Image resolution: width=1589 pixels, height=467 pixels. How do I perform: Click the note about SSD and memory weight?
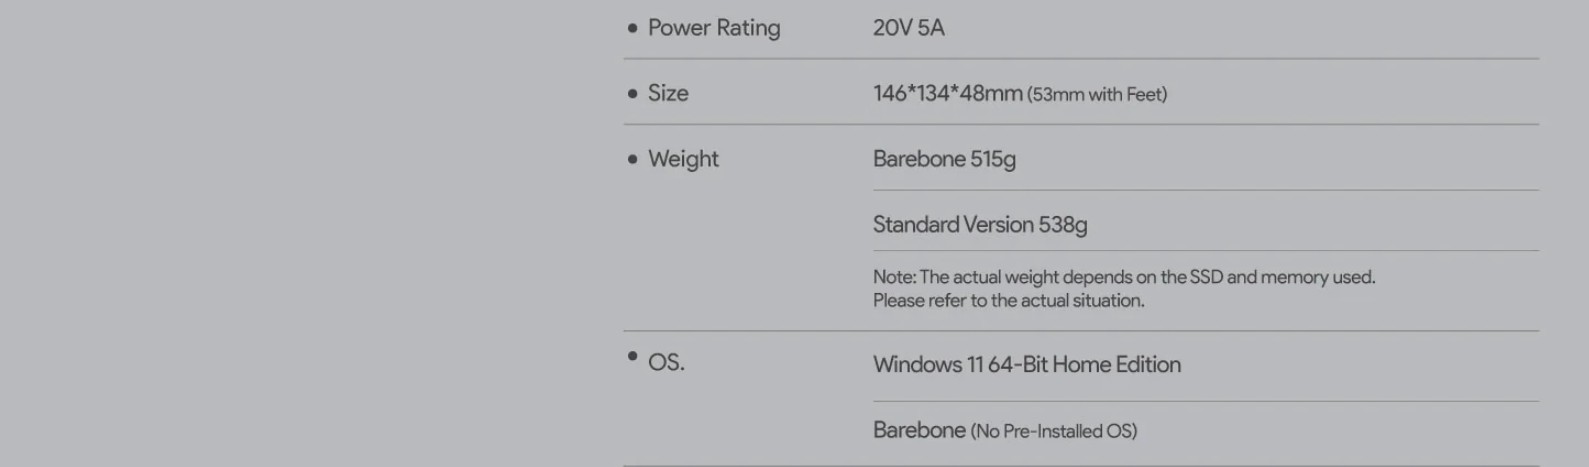tap(1123, 277)
